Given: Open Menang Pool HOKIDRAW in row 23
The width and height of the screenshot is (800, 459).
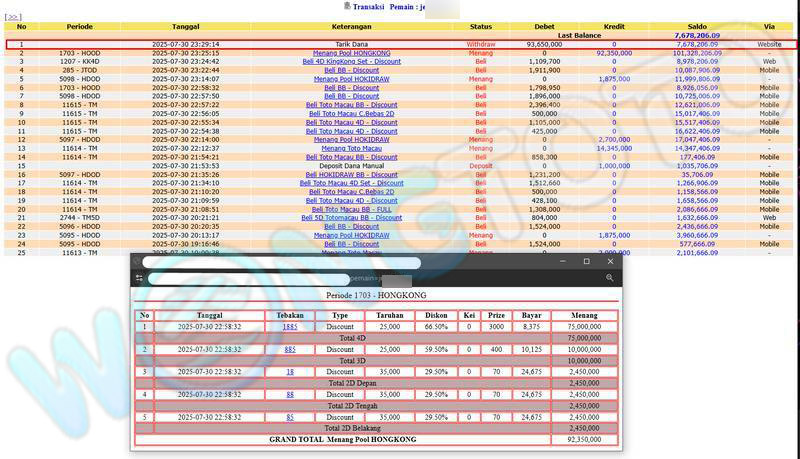Looking at the screenshot, I should (352, 235).
